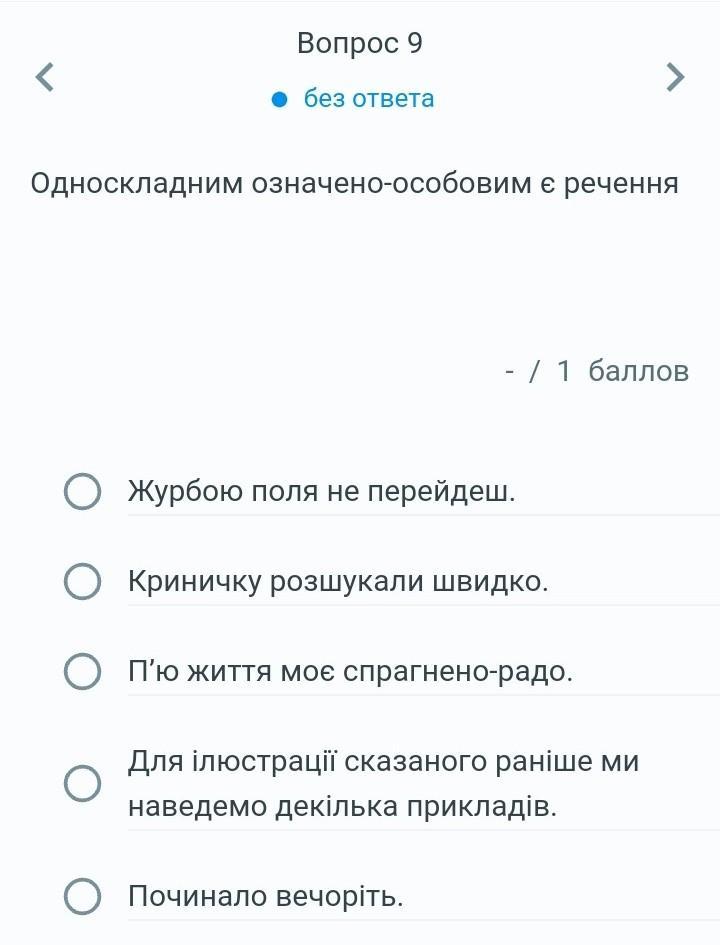Click the word 'баллов' in the score

pyautogui.click(x=639, y=372)
